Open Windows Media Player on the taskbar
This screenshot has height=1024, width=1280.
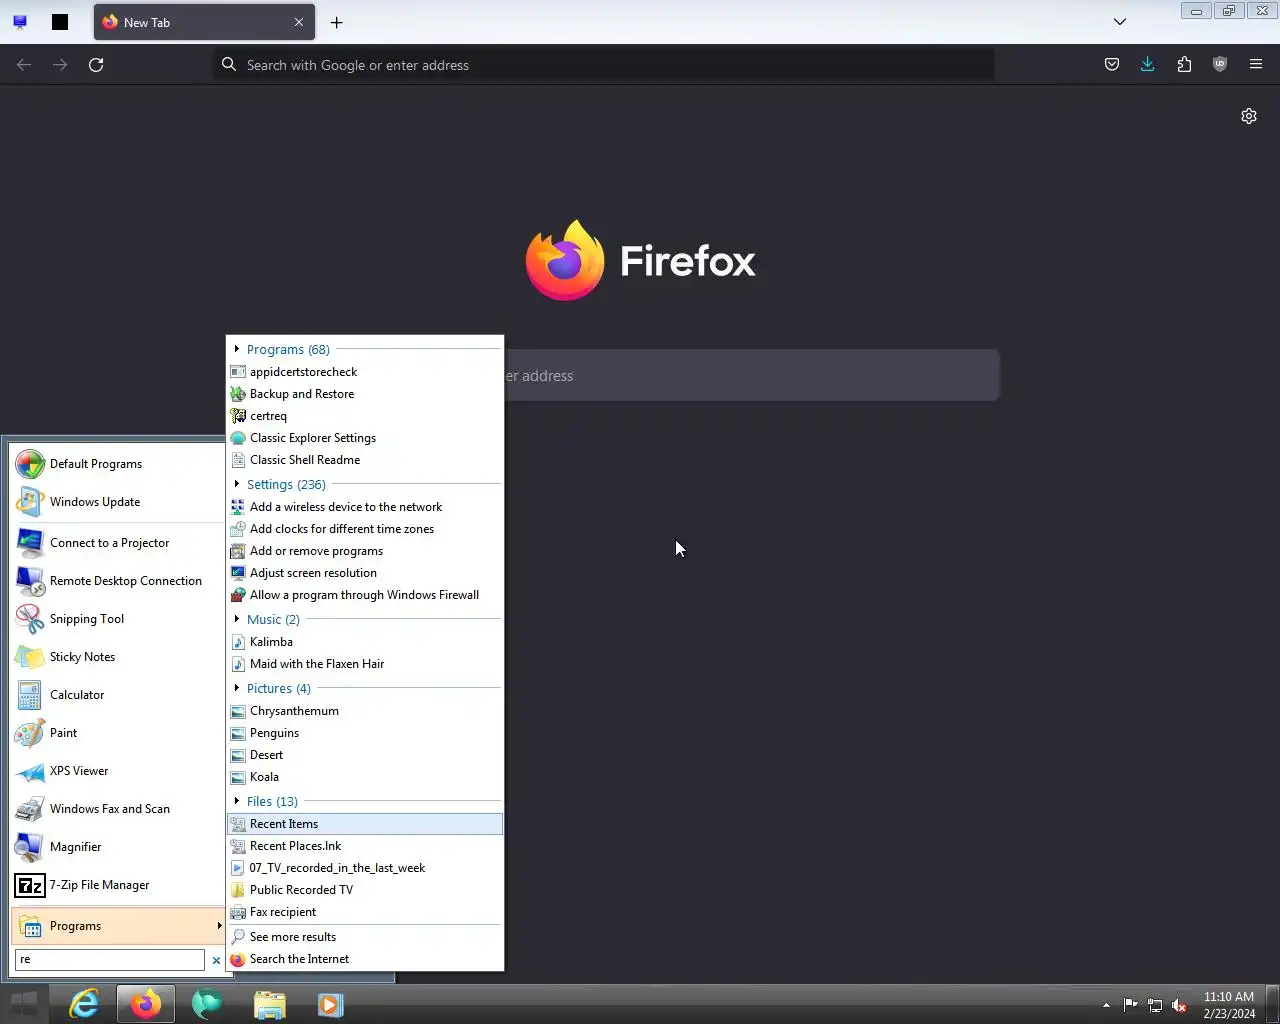click(x=331, y=1004)
